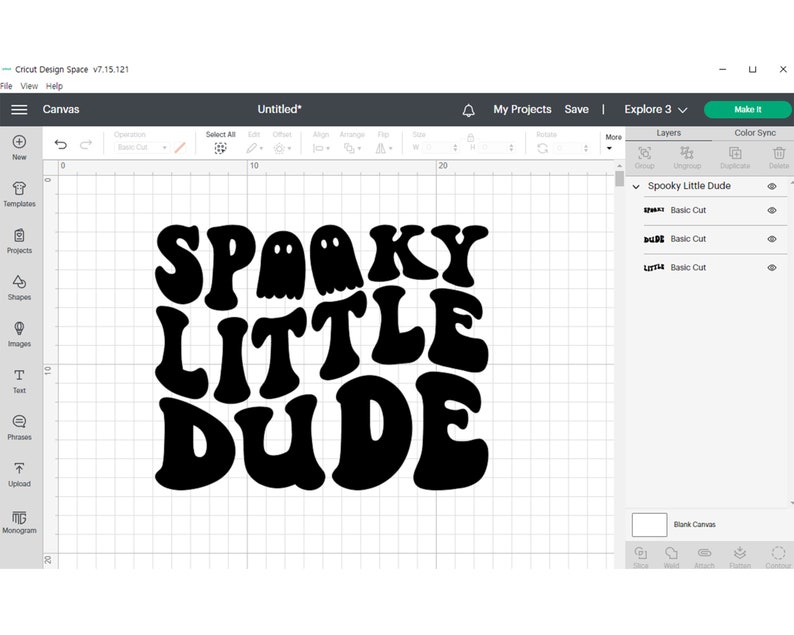
Task: Click the lock aspect ratio icon
Action: pyautogui.click(x=470, y=137)
